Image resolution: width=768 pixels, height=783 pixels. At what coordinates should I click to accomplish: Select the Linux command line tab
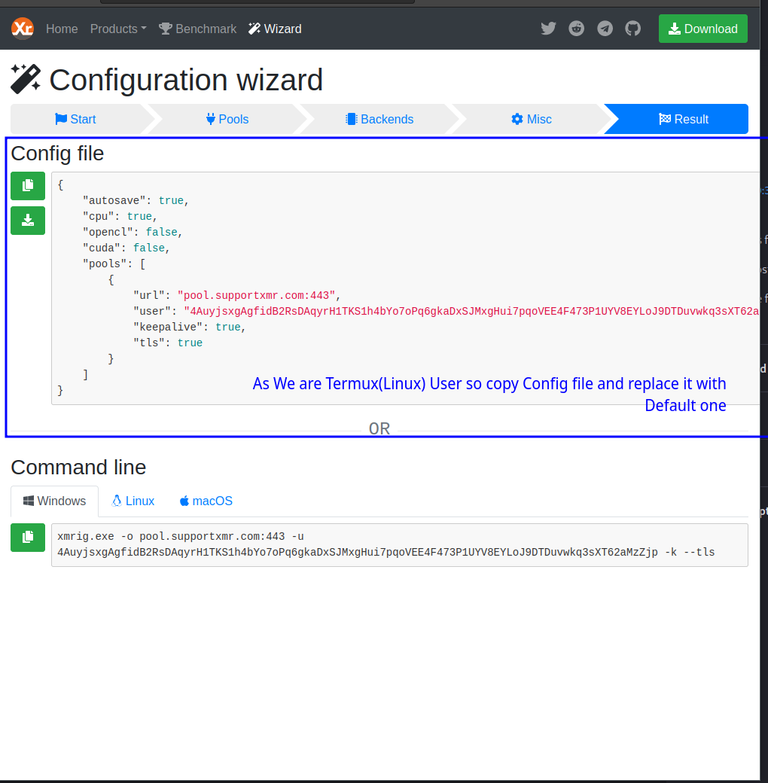click(x=133, y=500)
